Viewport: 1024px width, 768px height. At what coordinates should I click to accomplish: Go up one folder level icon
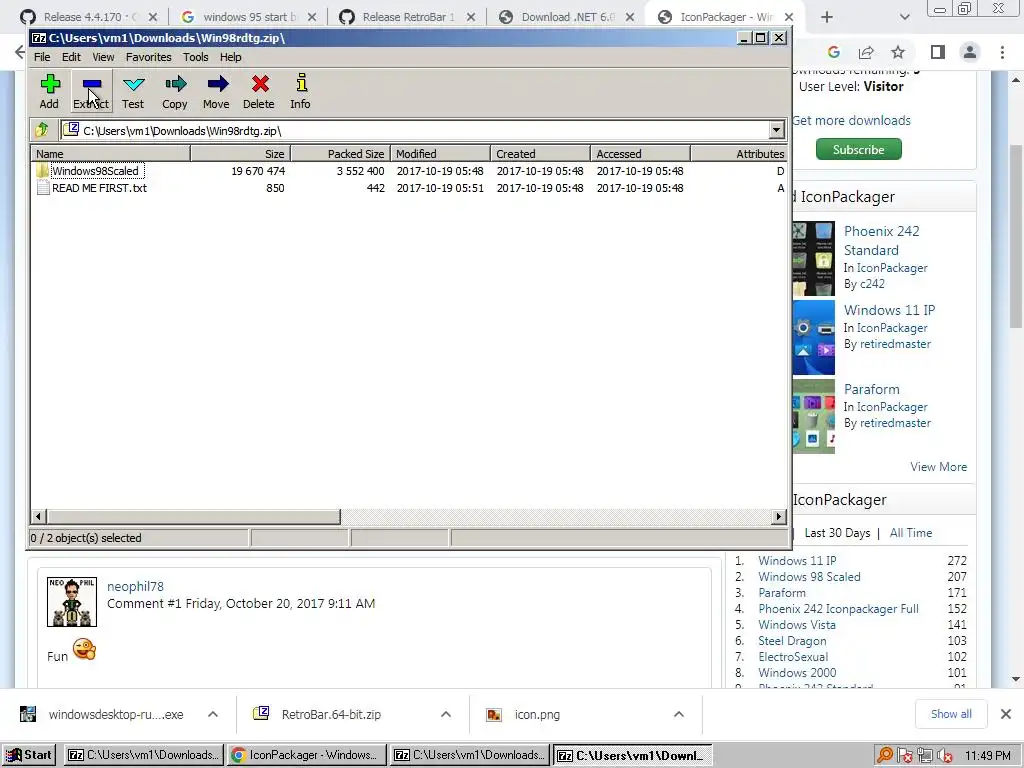42,130
